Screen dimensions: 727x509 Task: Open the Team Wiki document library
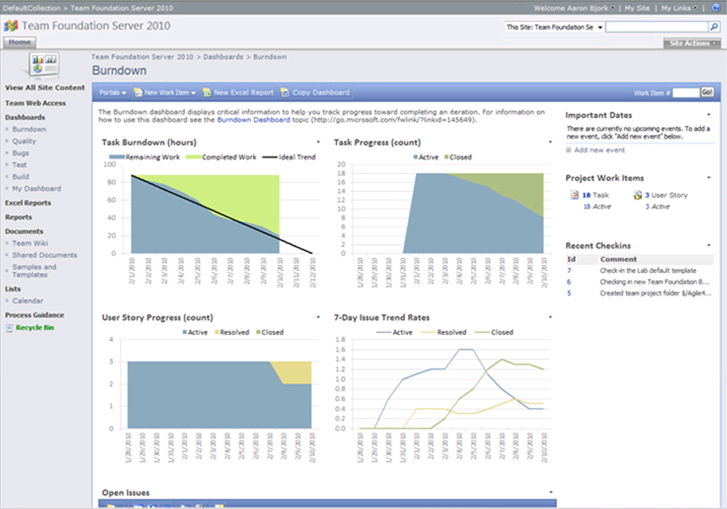30,243
